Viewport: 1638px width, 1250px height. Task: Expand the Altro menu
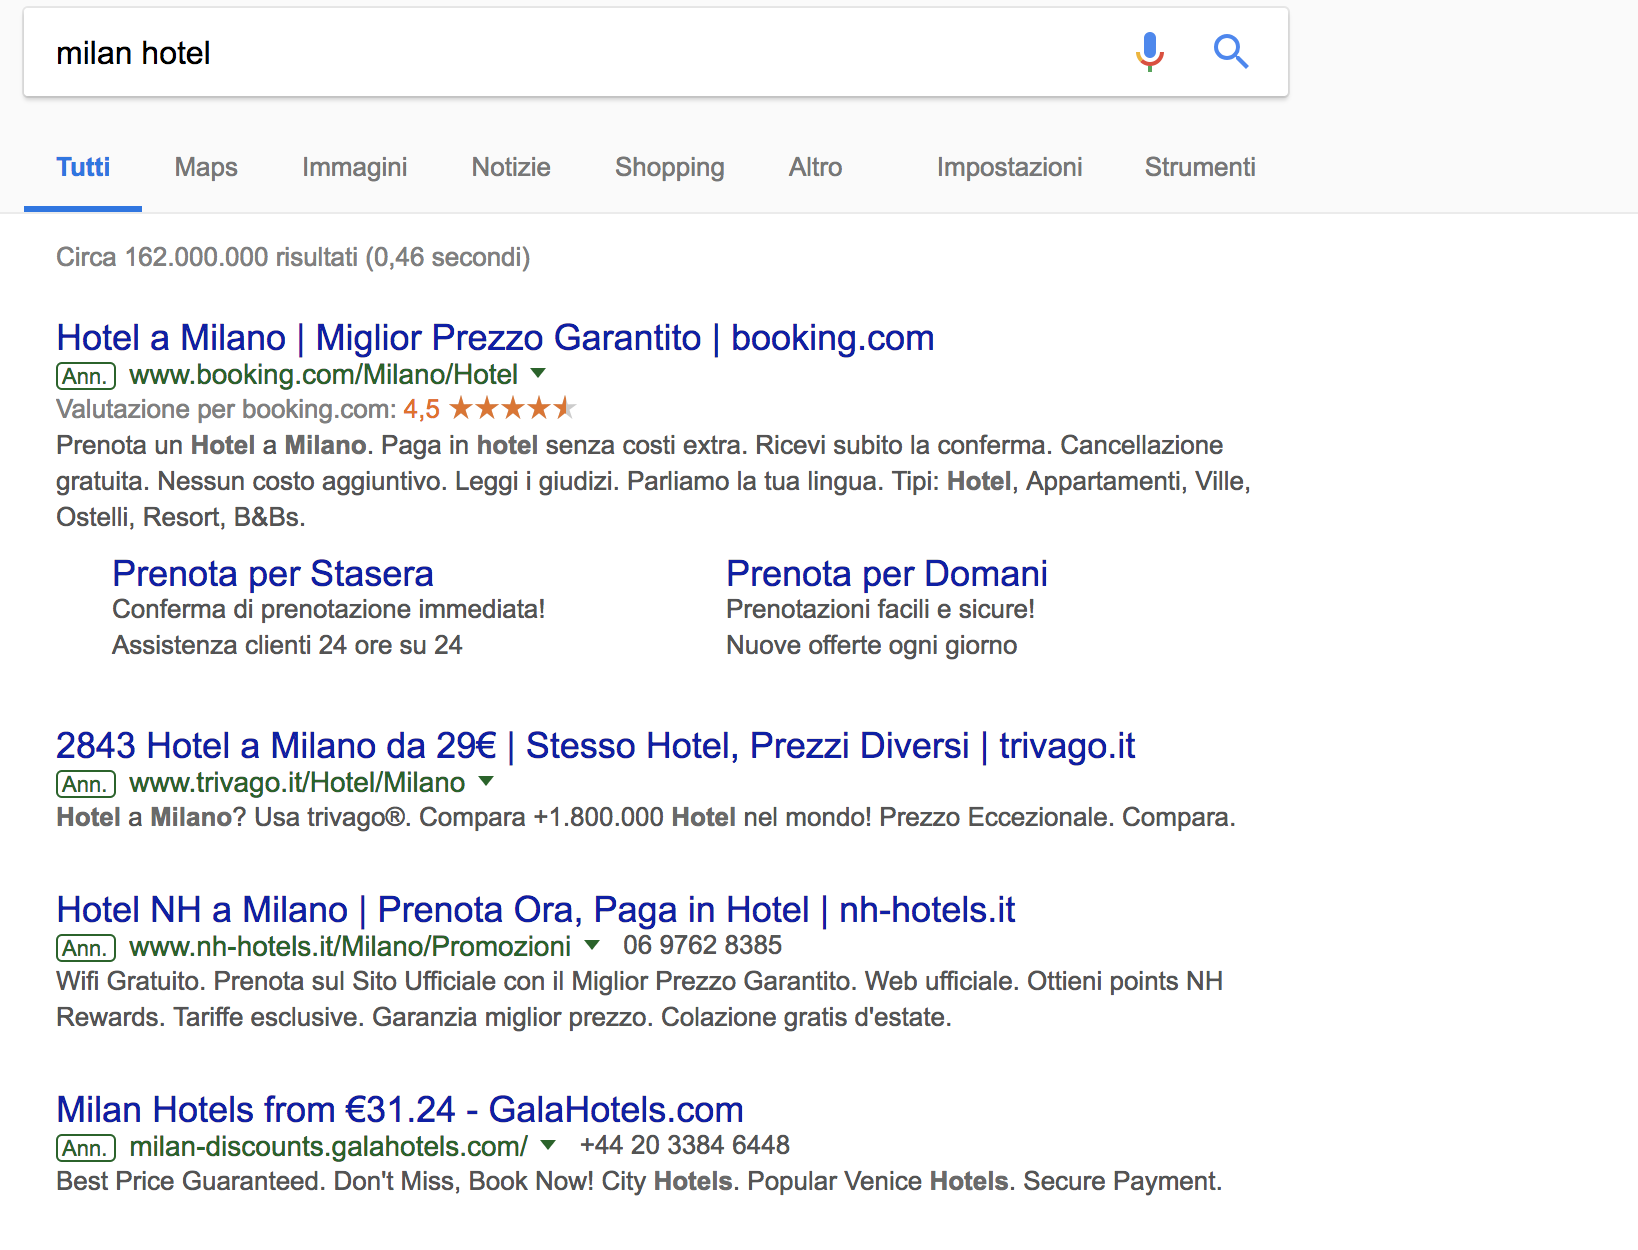pyautogui.click(x=816, y=167)
